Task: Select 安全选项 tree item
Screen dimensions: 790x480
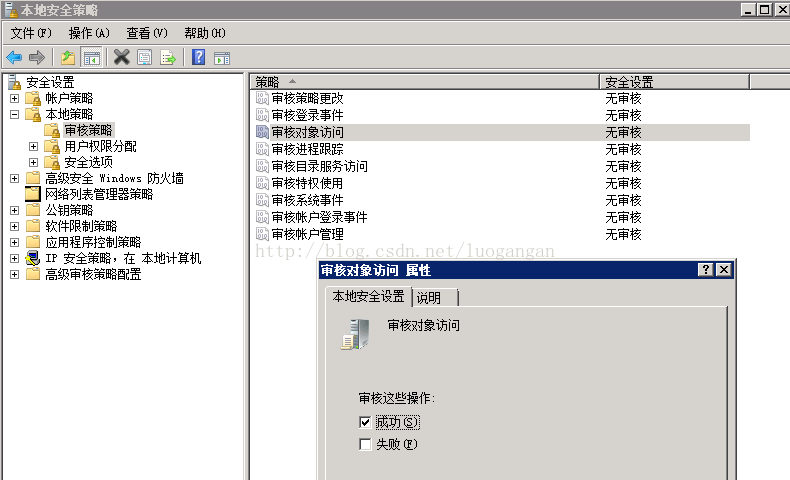Action: coord(89,163)
